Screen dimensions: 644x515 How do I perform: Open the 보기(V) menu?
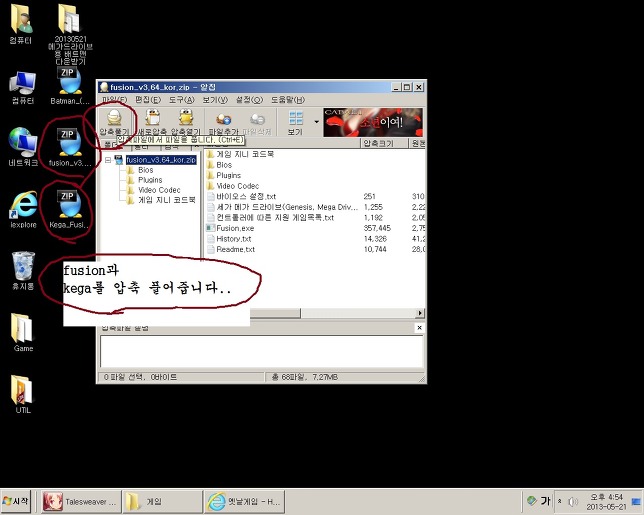215,100
